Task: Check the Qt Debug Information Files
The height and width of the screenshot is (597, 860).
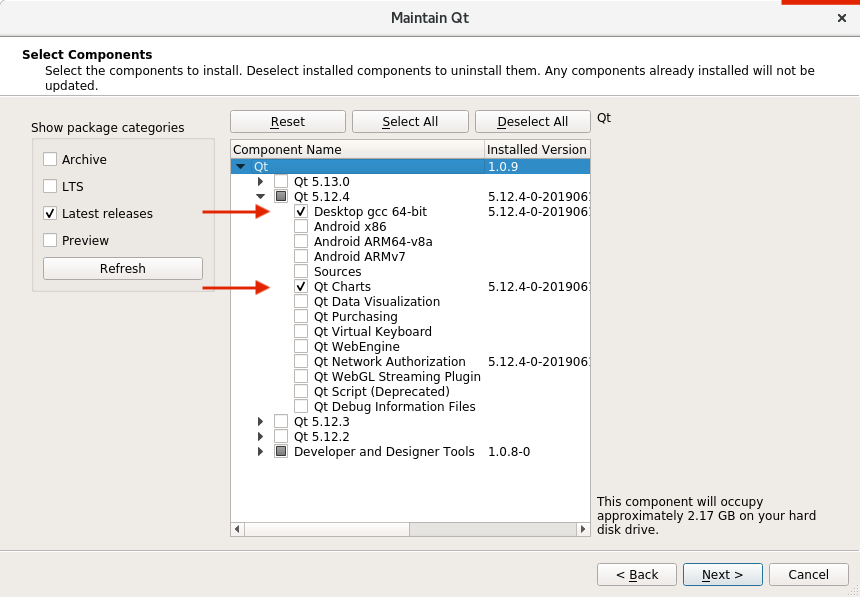Action: [x=301, y=406]
